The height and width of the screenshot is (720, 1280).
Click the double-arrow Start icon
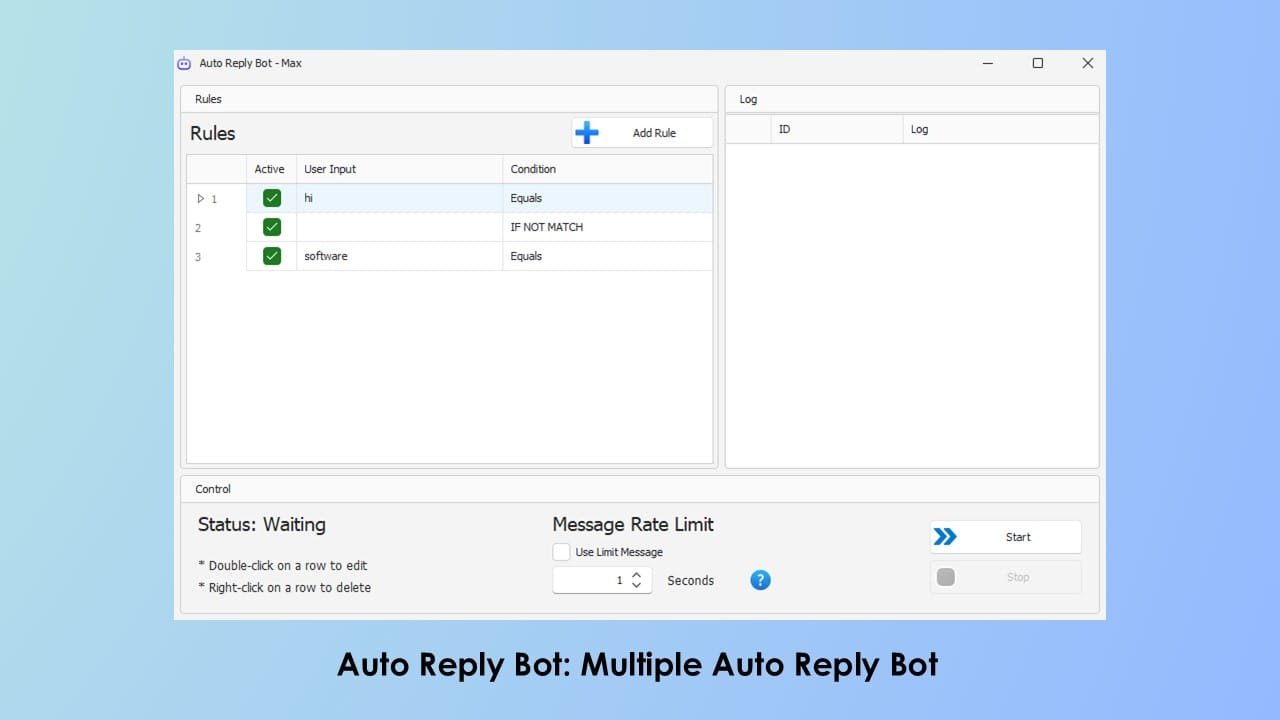pos(945,537)
